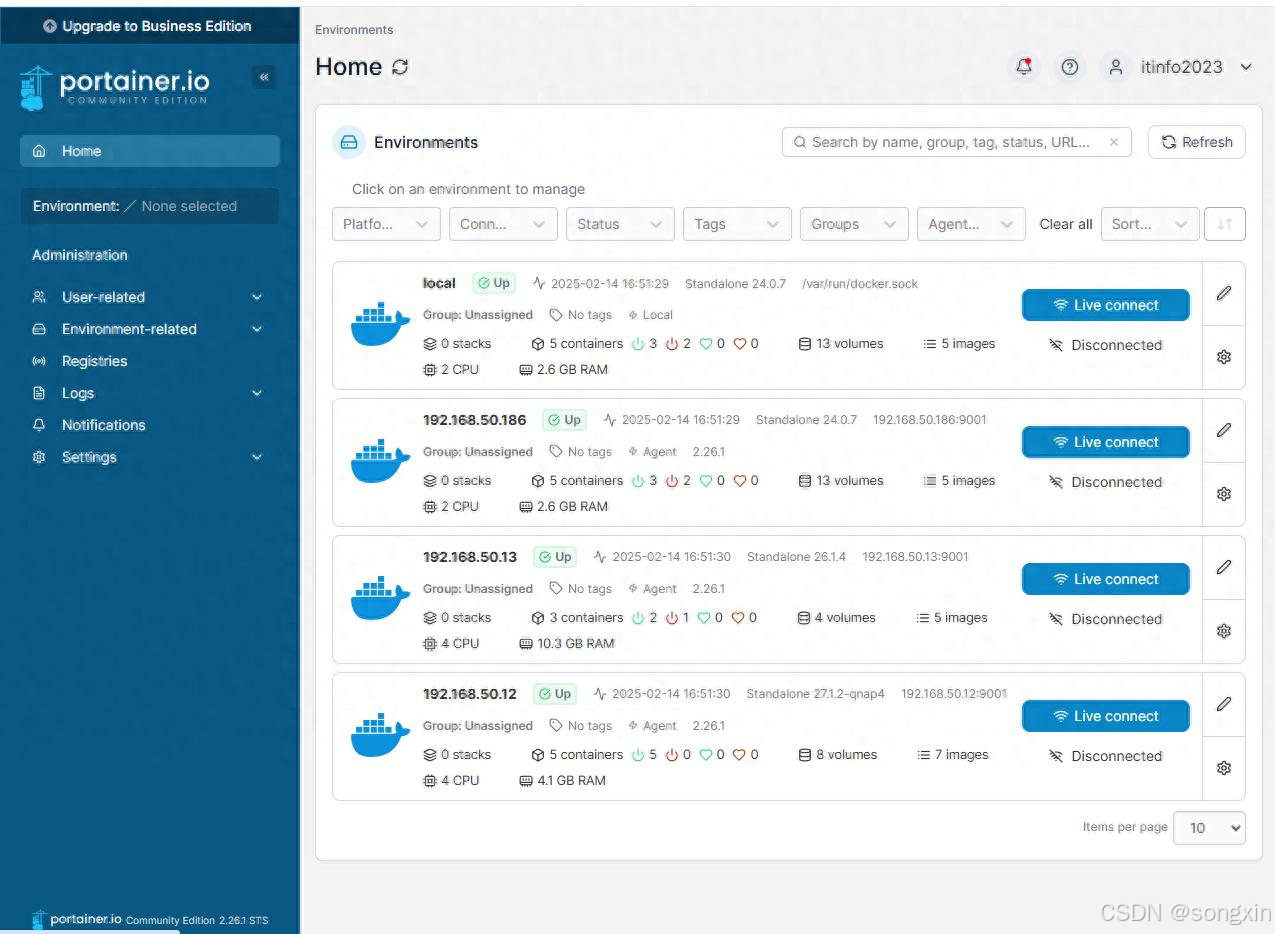The height and width of the screenshot is (934, 1275).
Task: Open the 192.168.50.13 environment name
Action: (x=470, y=557)
